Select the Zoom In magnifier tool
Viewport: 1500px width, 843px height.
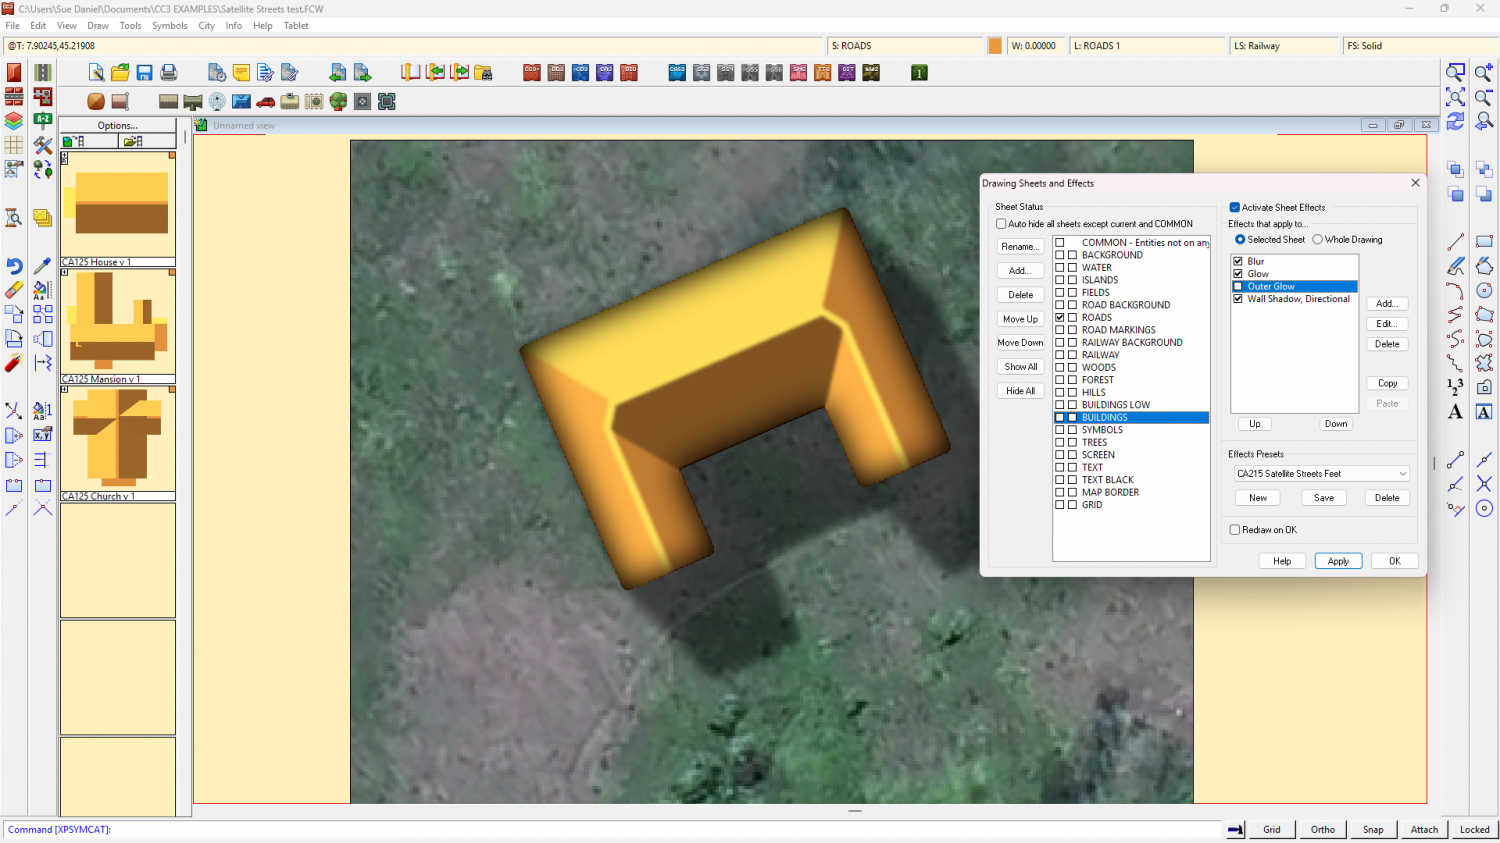click(x=1484, y=72)
